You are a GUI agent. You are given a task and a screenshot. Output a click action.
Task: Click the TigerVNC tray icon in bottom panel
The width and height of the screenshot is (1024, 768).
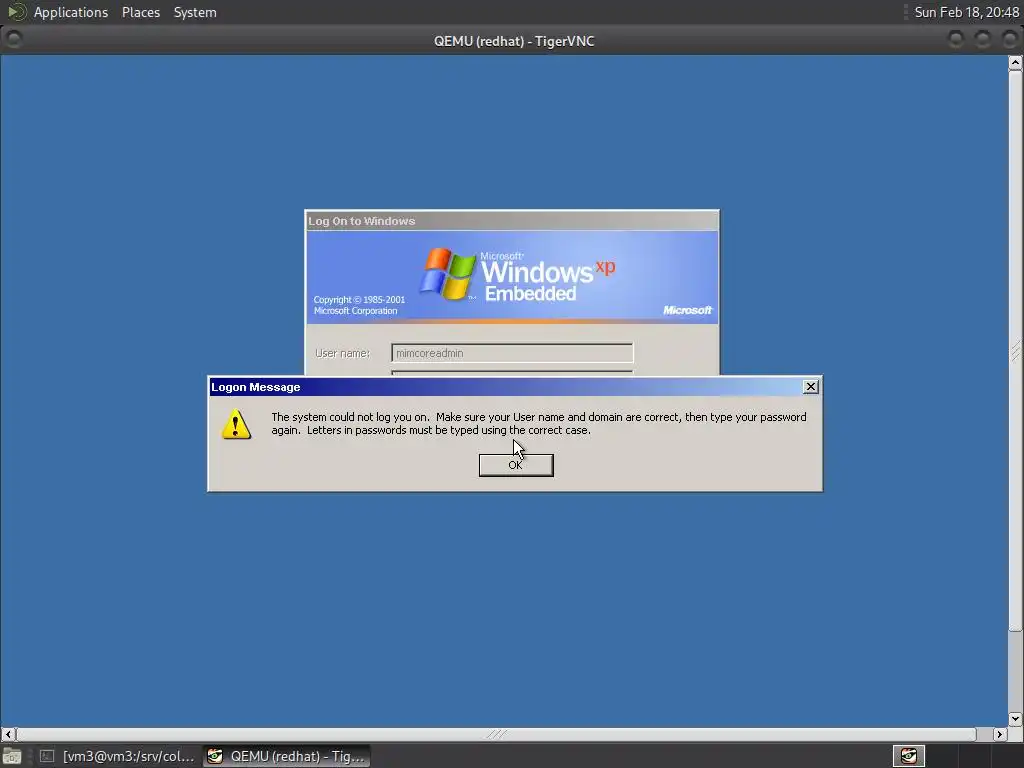point(908,756)
